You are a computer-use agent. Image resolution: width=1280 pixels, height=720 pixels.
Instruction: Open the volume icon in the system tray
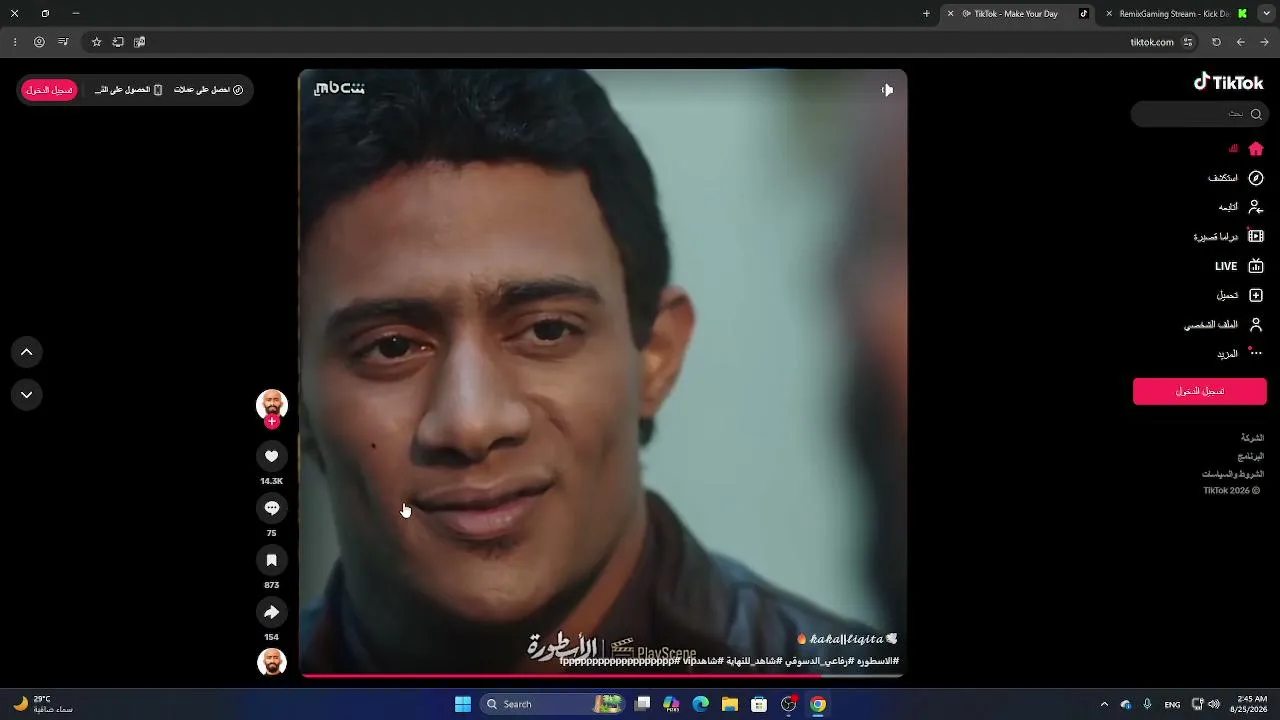point(1214,704)
